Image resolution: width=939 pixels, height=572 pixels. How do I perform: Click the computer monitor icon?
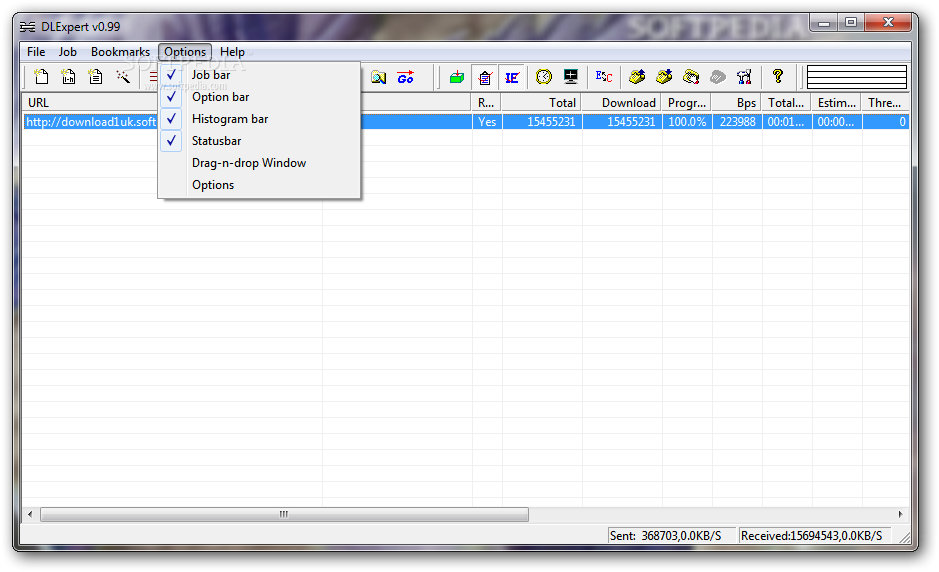(571, 77)
